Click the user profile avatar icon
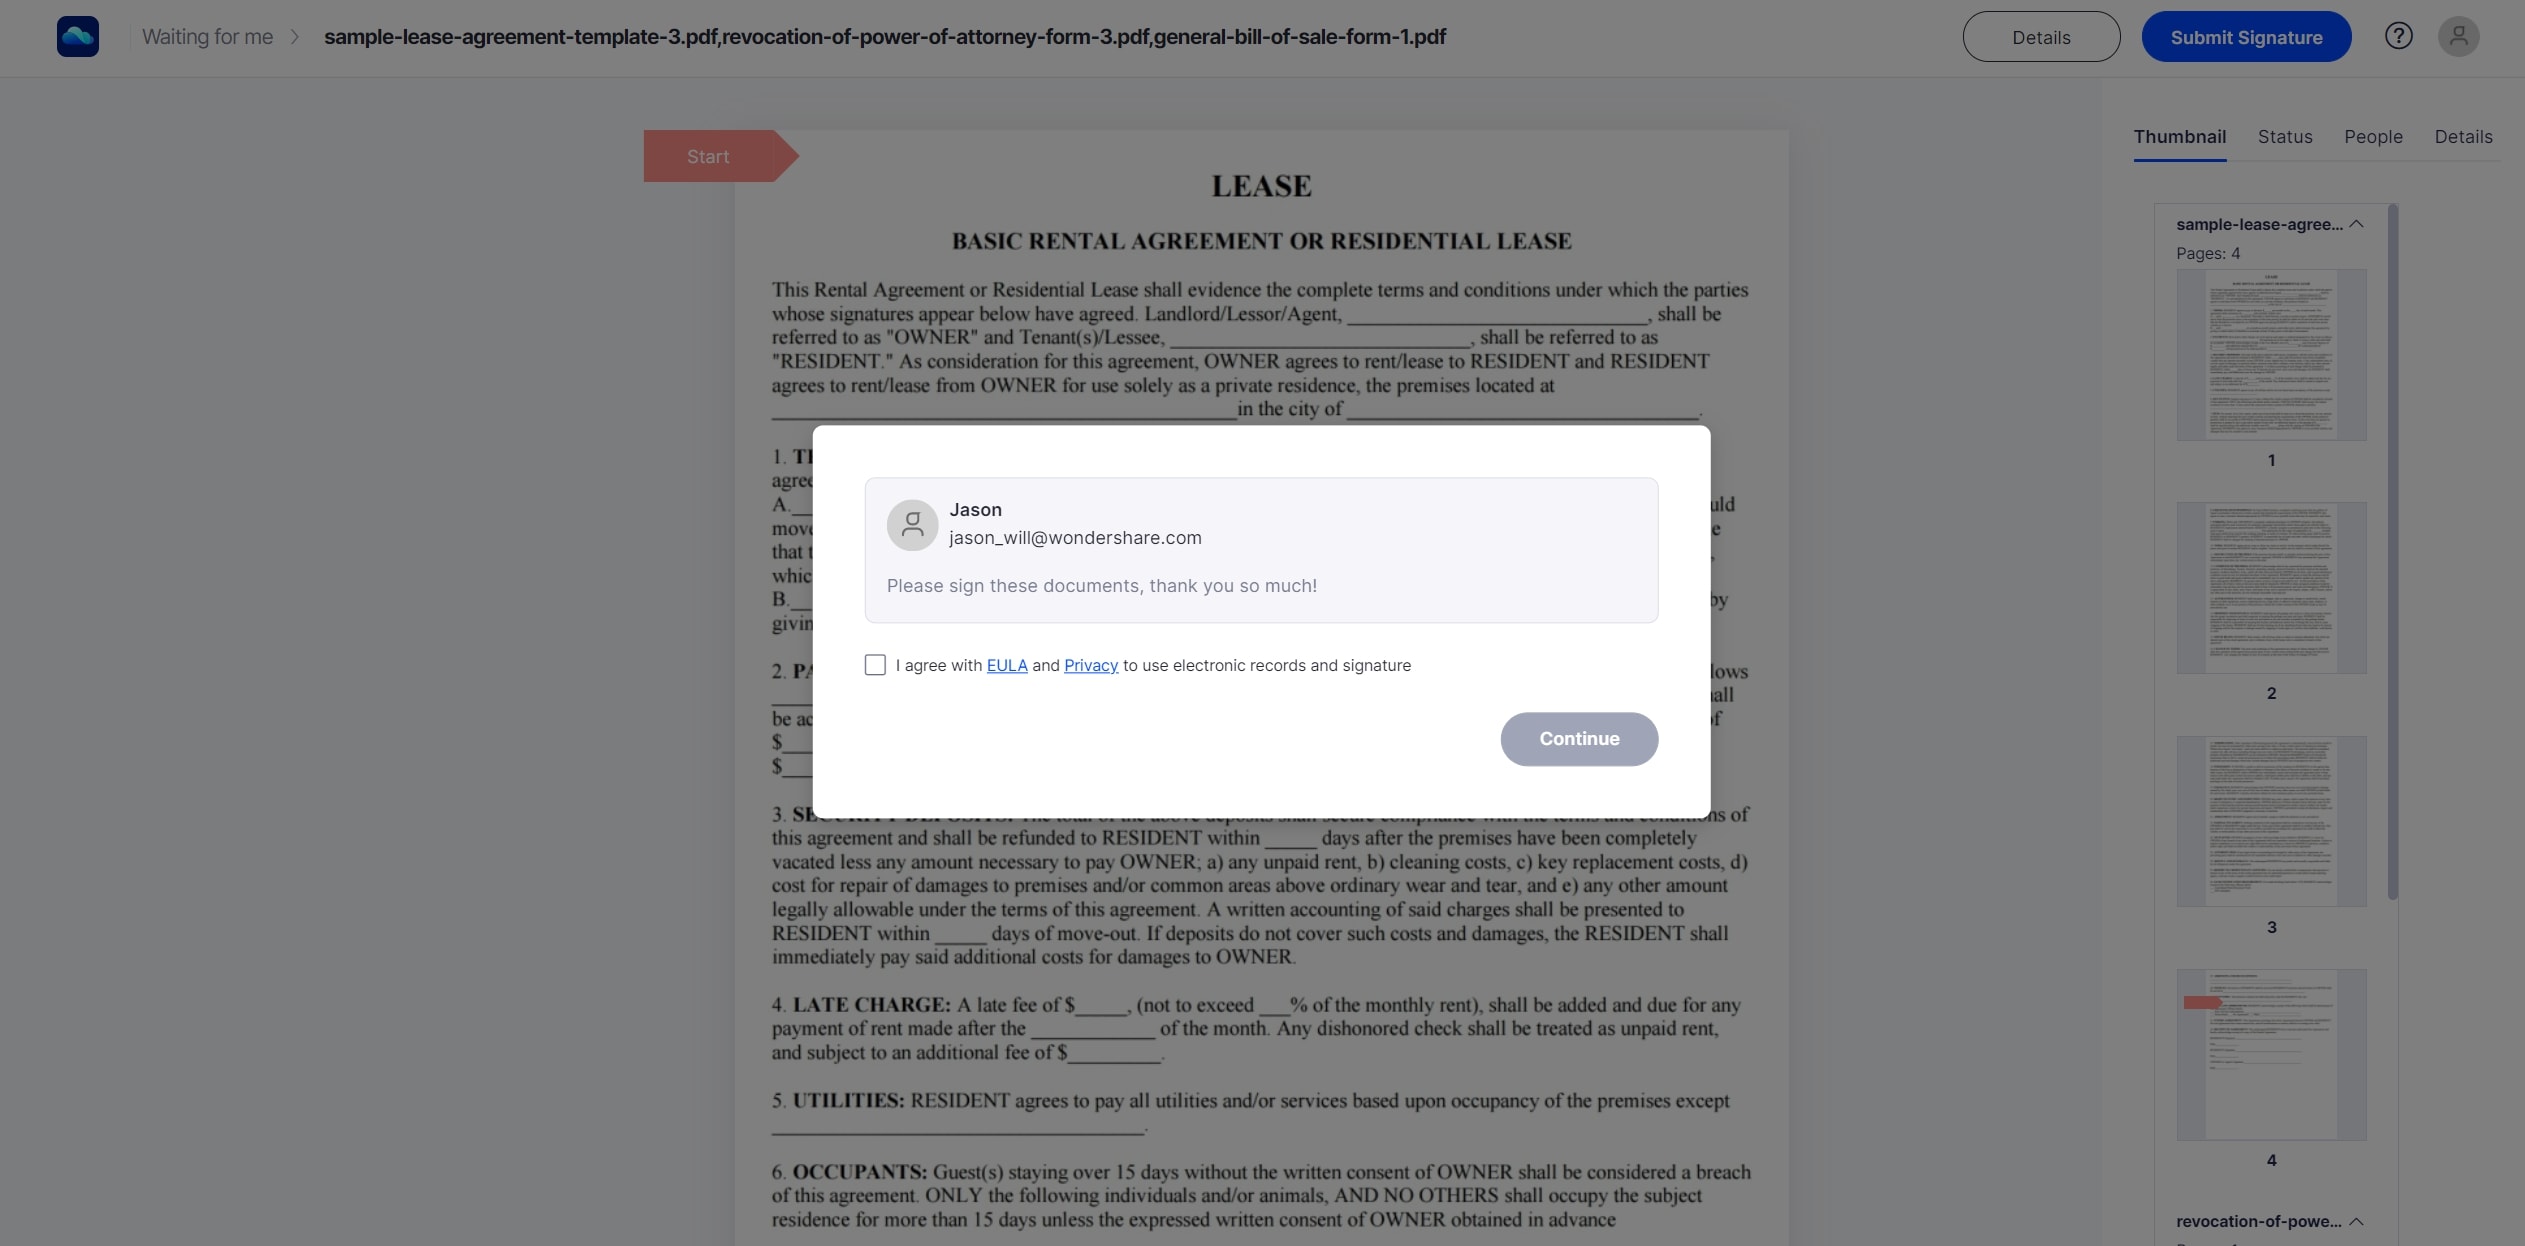Image resolution: width=2525 pixels, height=1246 pixels. point(2459,35)
